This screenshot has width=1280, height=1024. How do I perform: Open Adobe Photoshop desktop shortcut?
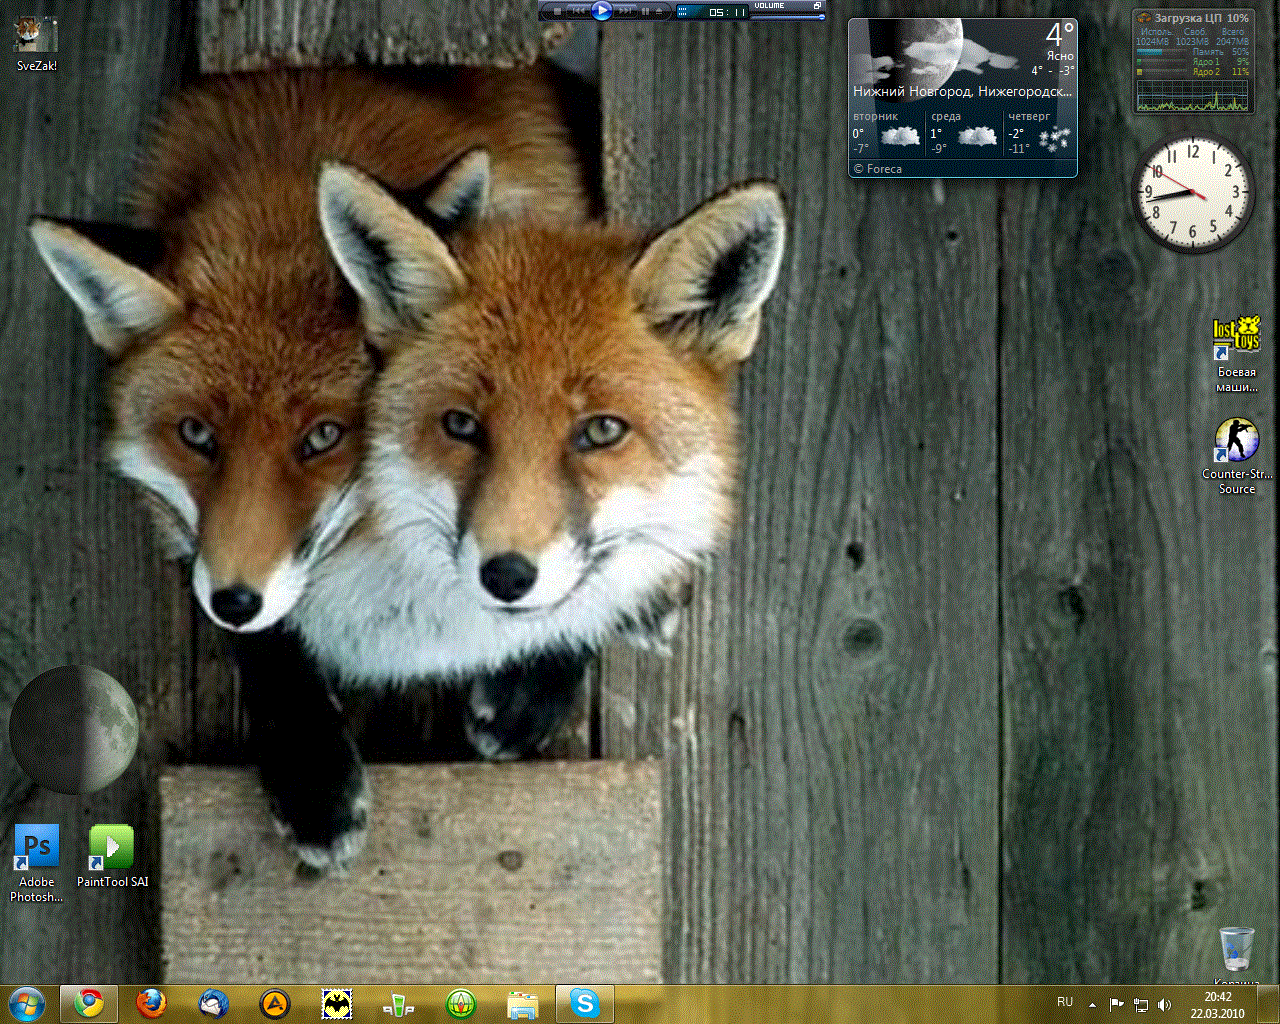[37, 848]
